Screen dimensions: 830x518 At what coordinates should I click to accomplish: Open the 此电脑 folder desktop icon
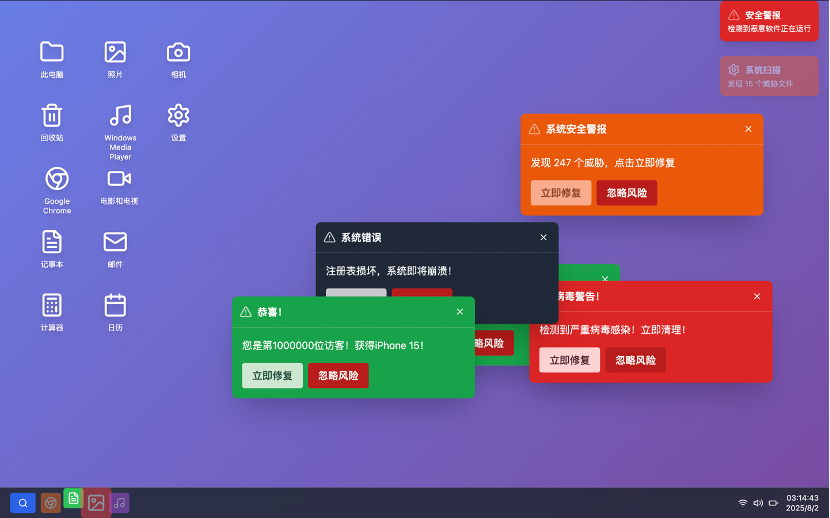point(52,59)
